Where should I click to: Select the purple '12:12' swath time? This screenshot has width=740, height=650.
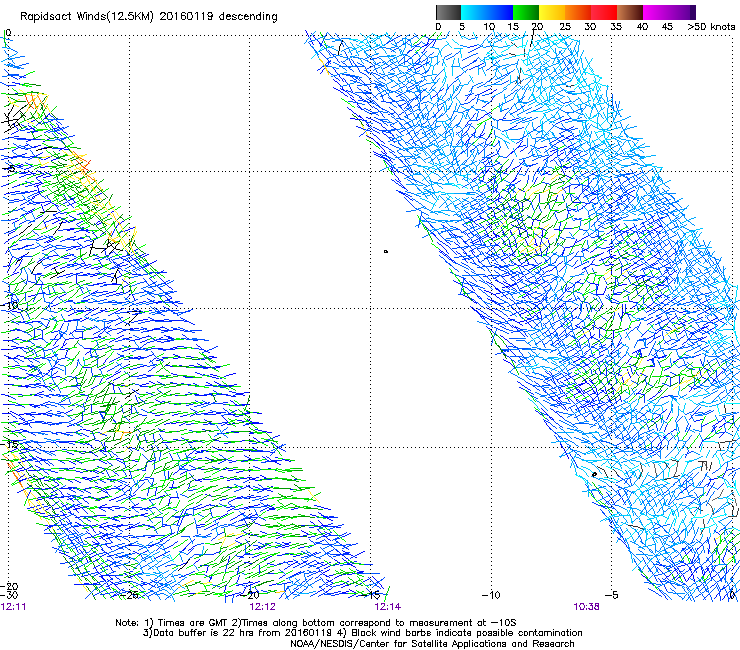[x=262, y=607]
